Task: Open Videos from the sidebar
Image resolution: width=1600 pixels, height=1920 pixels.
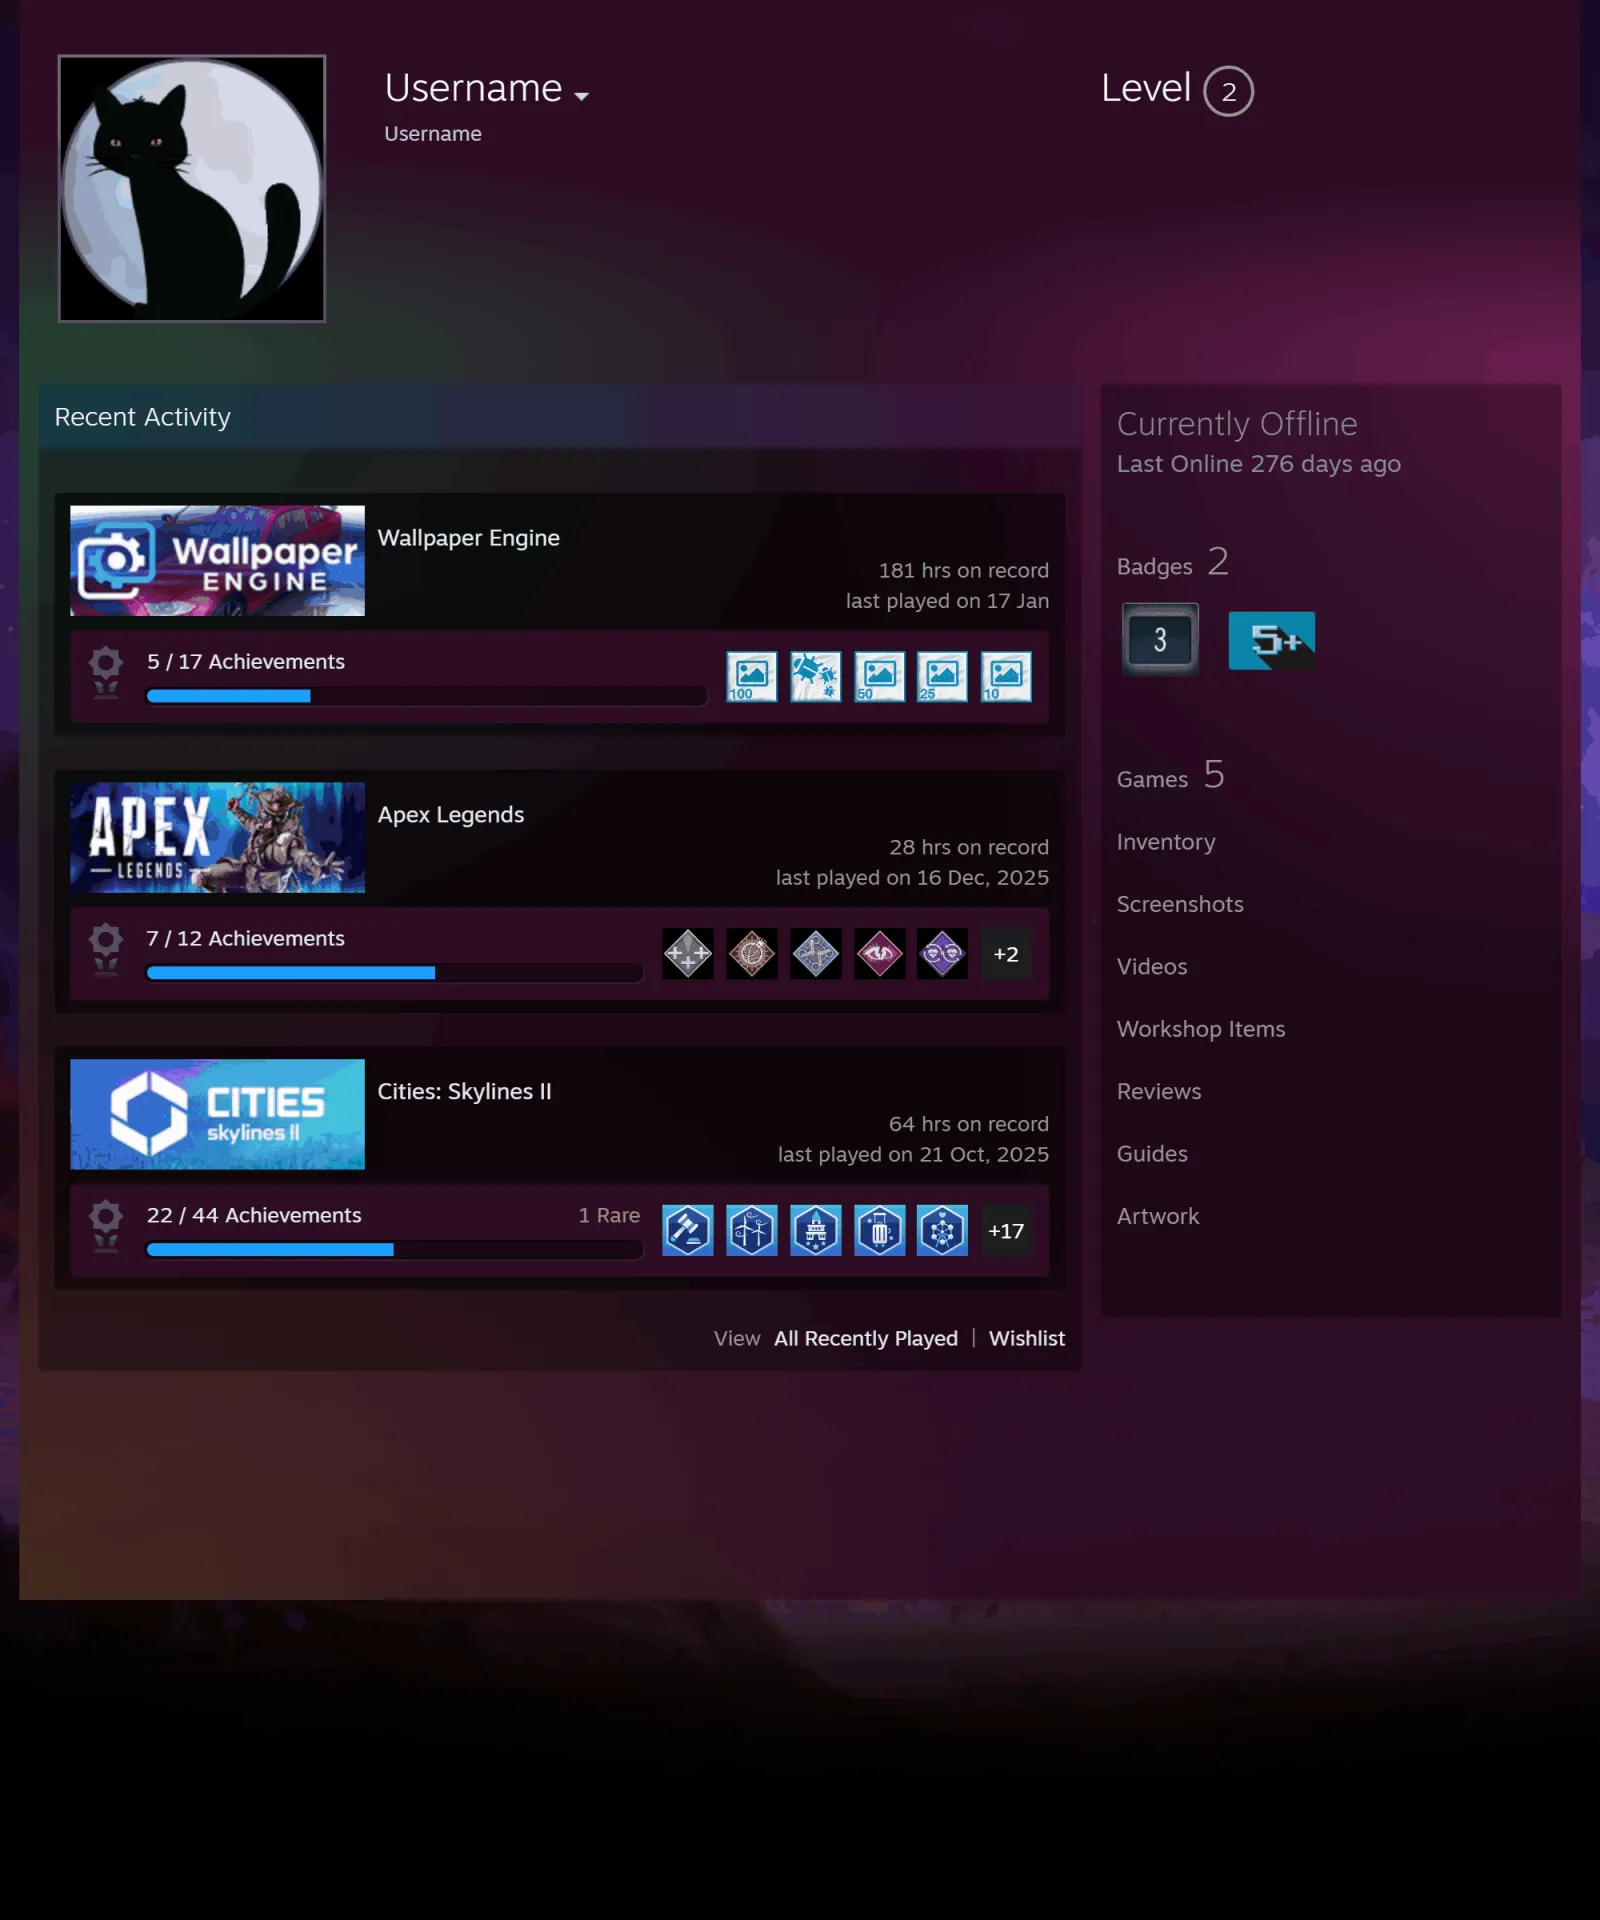Action: (x=1152, y=967)
